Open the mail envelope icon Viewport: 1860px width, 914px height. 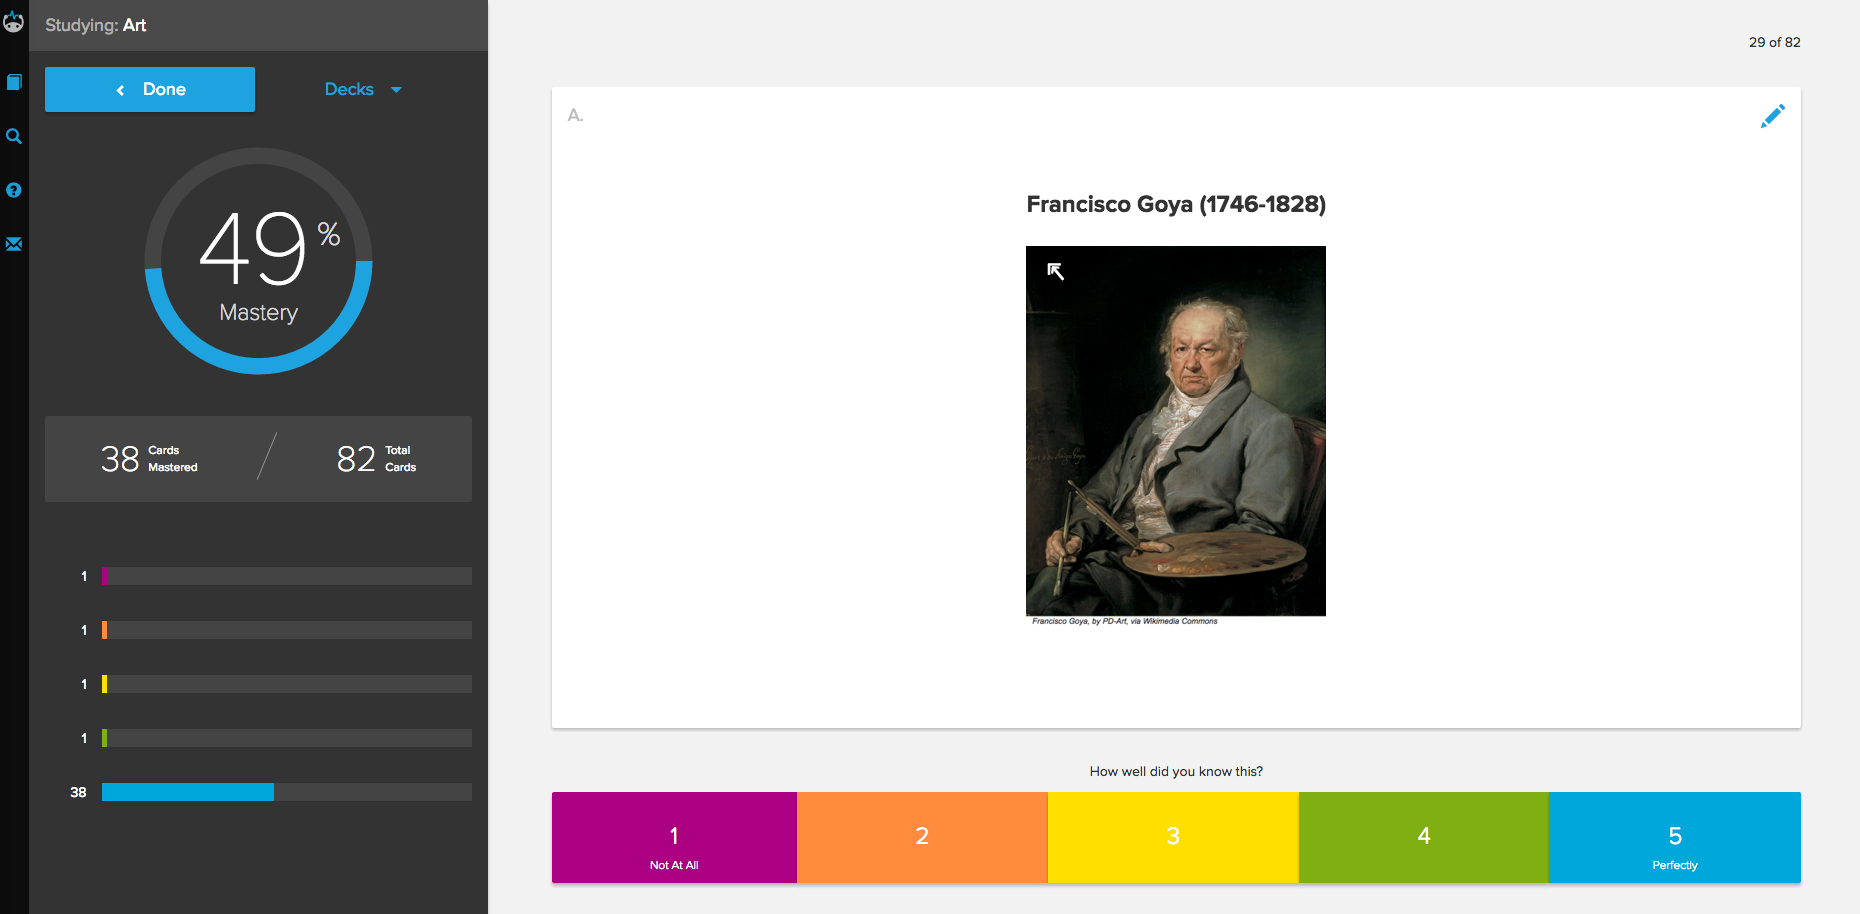14,244
